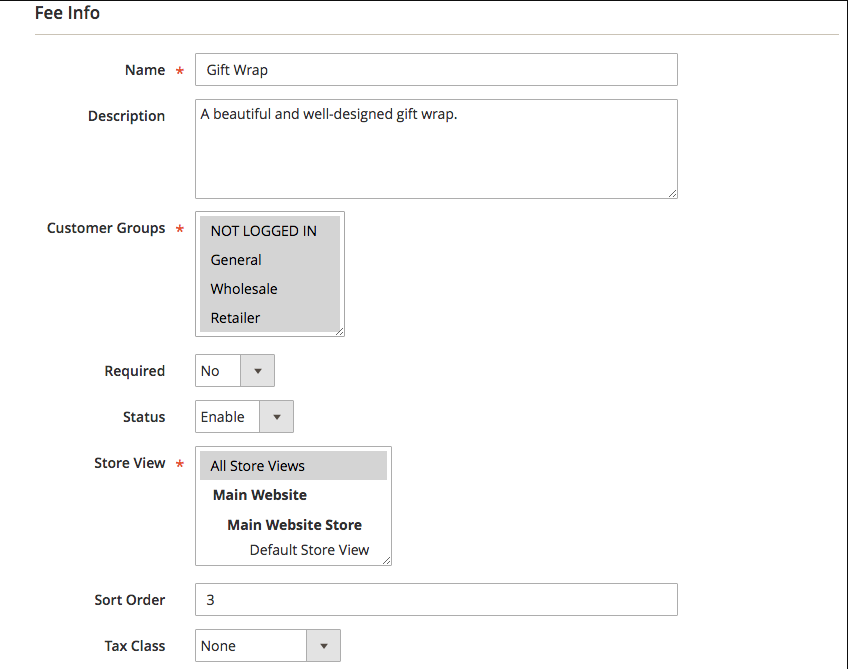Click the Main Website Store group label

[294, 525]
